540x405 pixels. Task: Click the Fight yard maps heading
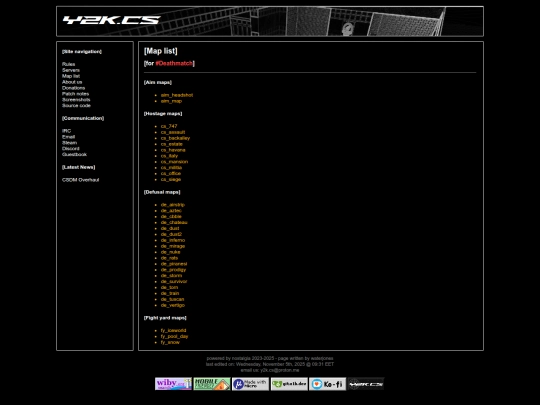[x=165, y=318]
